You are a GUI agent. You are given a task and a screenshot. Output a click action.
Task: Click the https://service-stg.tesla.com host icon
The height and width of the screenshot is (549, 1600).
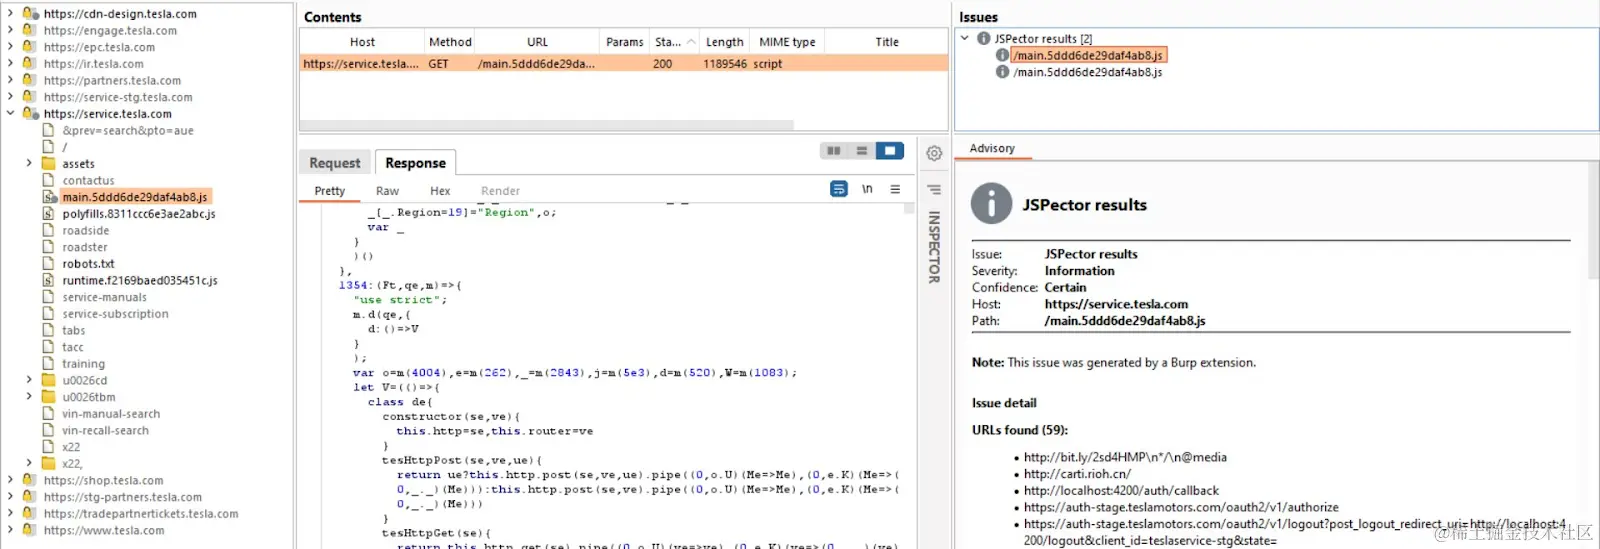30,97
